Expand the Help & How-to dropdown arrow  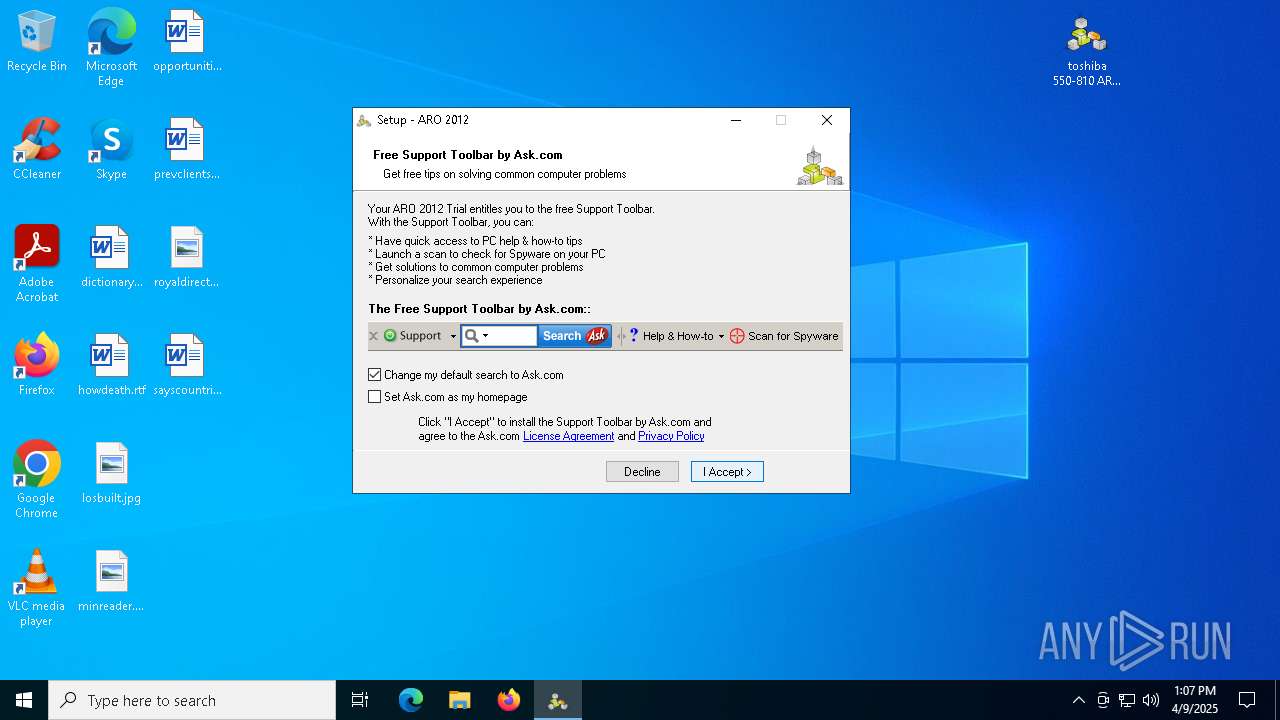(x=721, y=336)
